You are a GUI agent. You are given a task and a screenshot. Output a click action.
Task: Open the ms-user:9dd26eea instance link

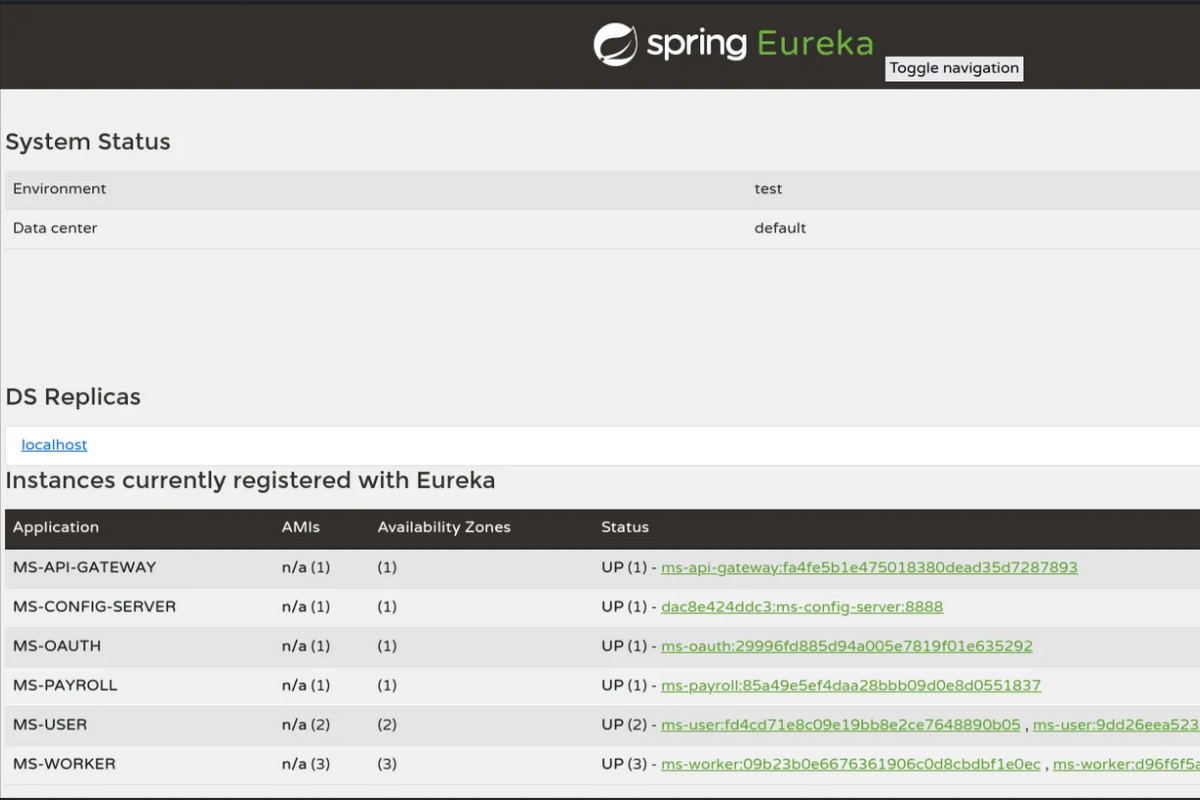[x=1116, y=725]
